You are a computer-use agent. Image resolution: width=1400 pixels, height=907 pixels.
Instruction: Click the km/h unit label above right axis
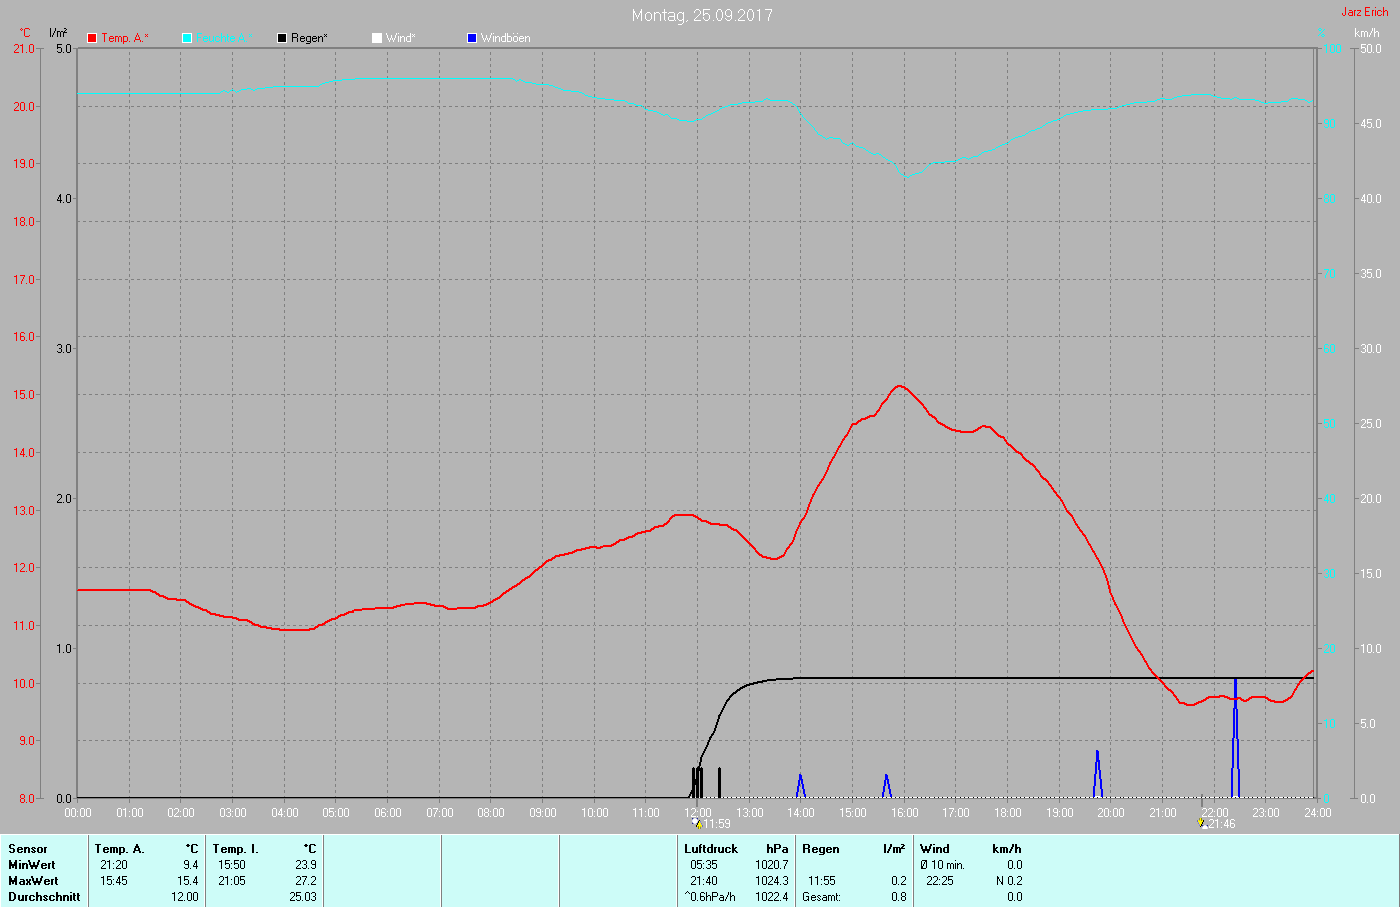[x=1366, y=33]
